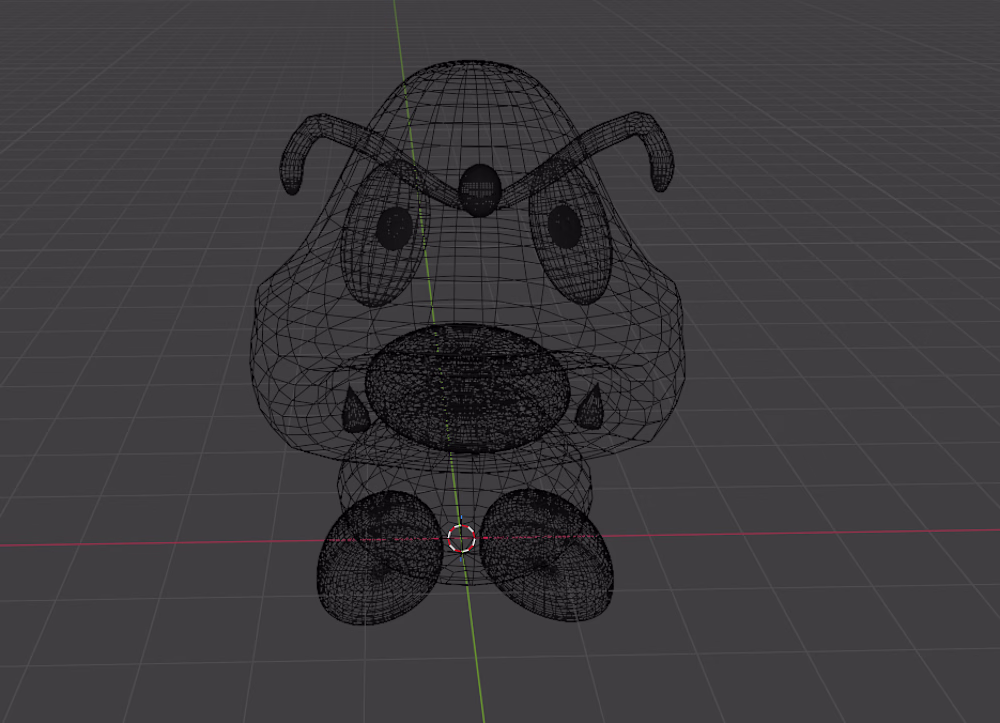1000x723 pixels.
Task: Select the left eye's lower white area
Action: point(376,277)
